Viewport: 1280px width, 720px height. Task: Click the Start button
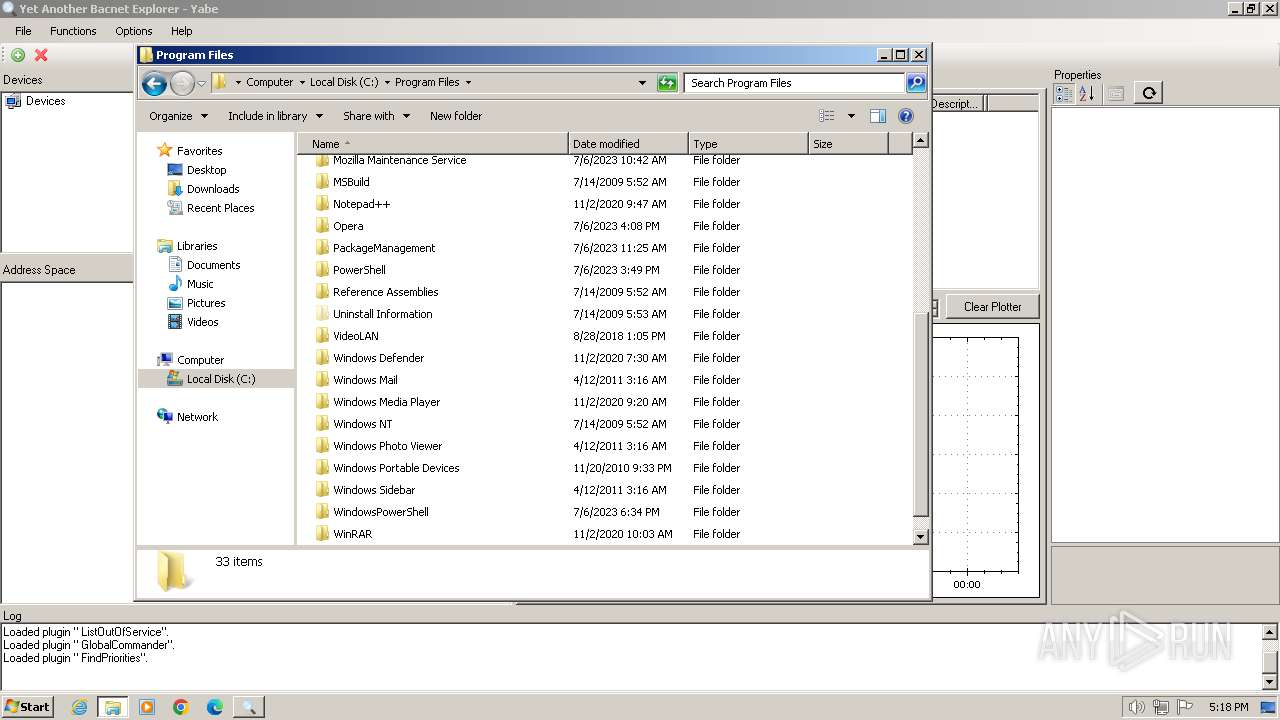click(x=27, y=707)
